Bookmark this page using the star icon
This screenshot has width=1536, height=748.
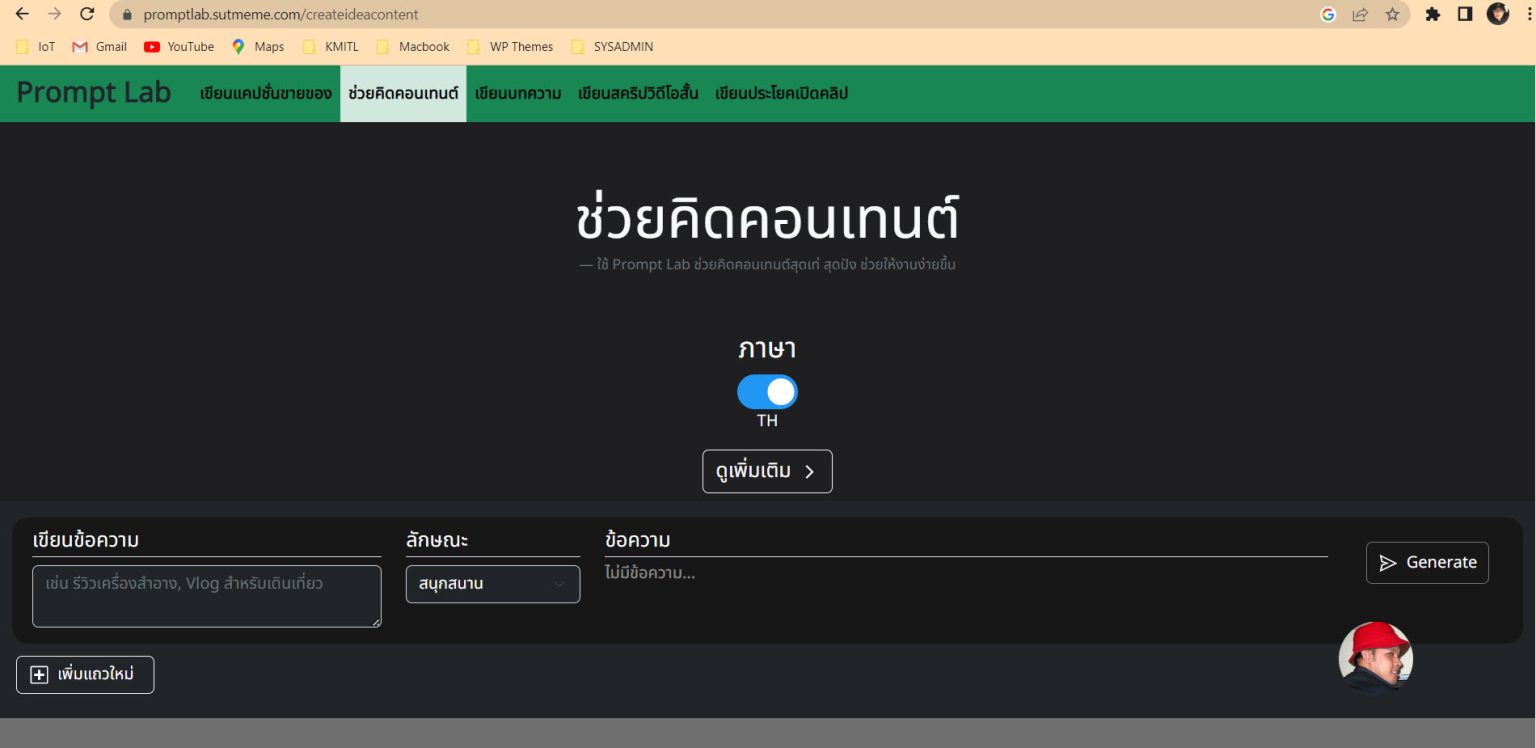1391,15
